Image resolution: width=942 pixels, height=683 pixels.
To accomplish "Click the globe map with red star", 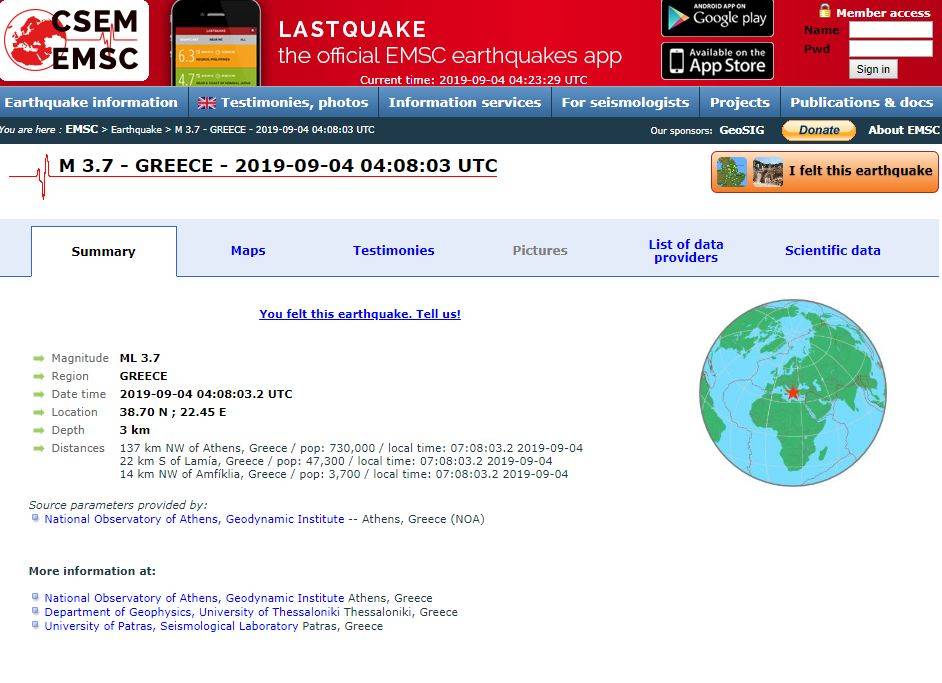I will [x=792, y=392].
